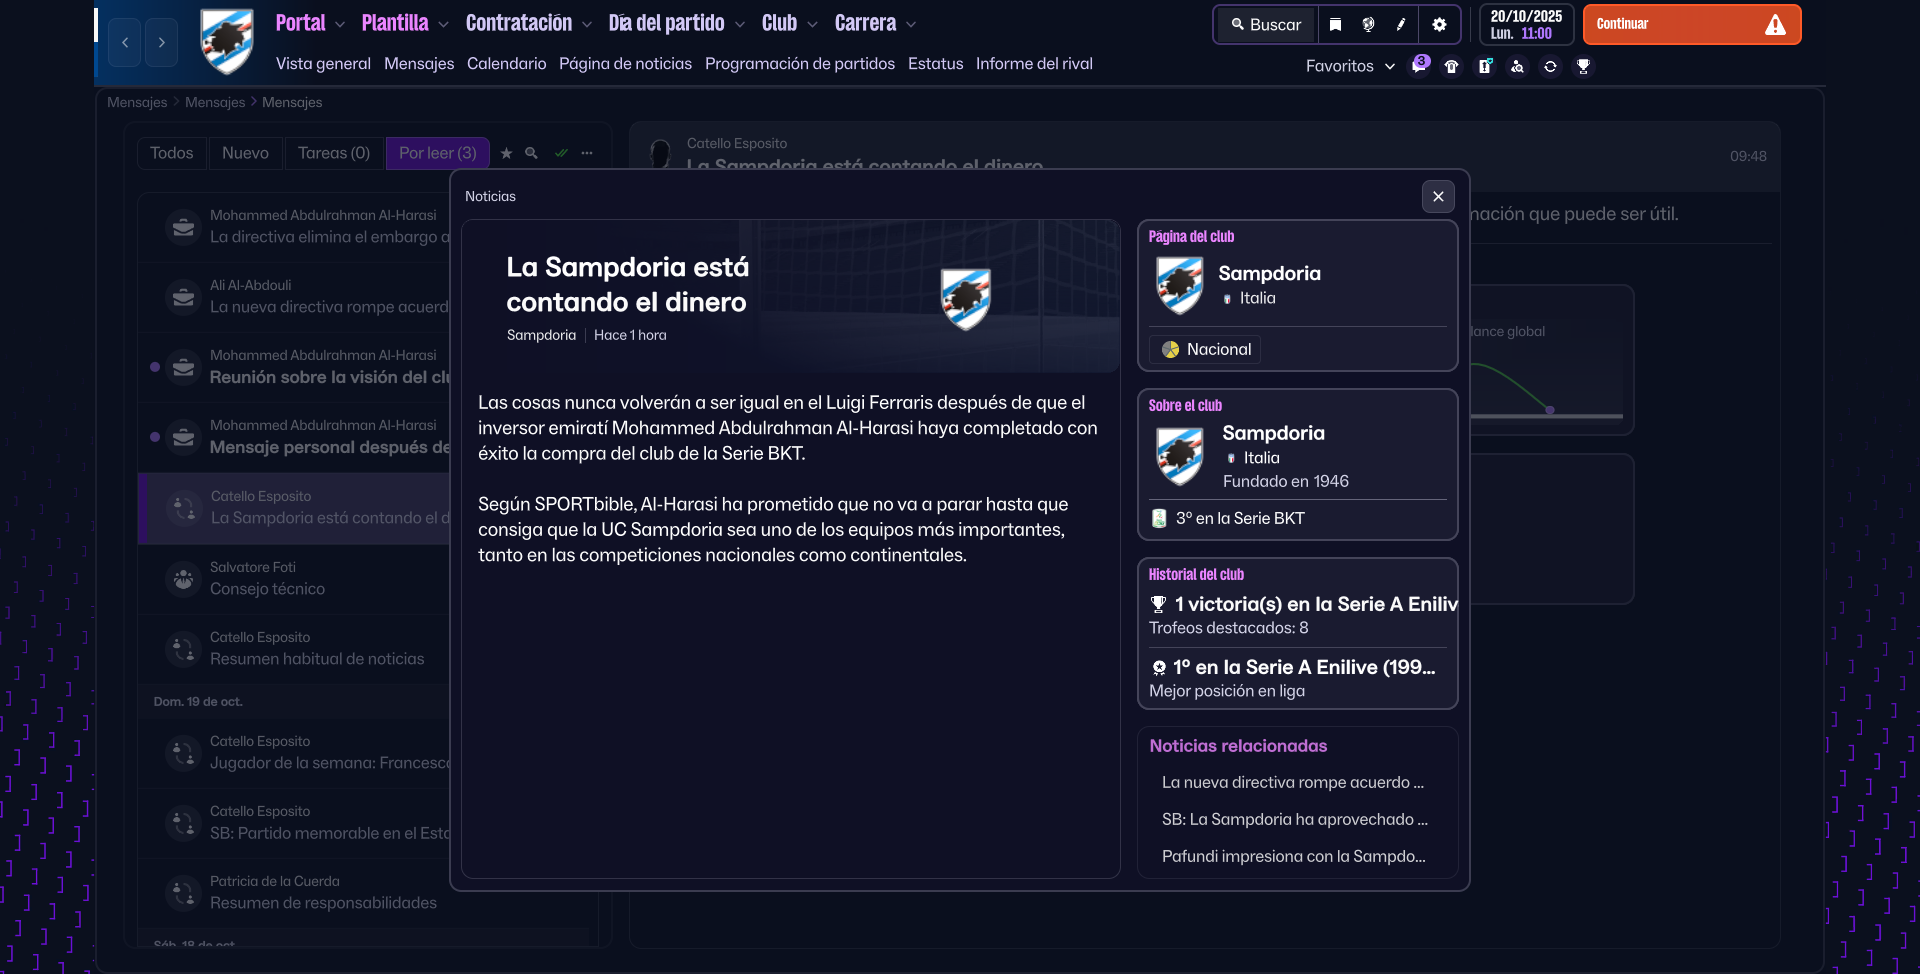Viewport: 1920px width, 974px height.
Task: Click the shirt squad shortcut icon
Action: (1452, 66)
